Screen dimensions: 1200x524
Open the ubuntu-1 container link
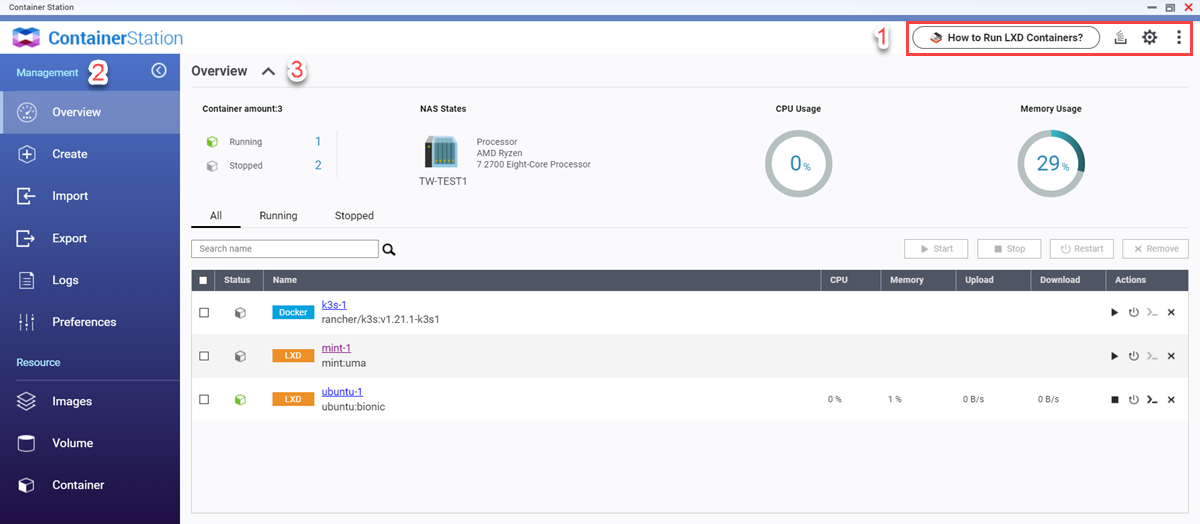342,391
